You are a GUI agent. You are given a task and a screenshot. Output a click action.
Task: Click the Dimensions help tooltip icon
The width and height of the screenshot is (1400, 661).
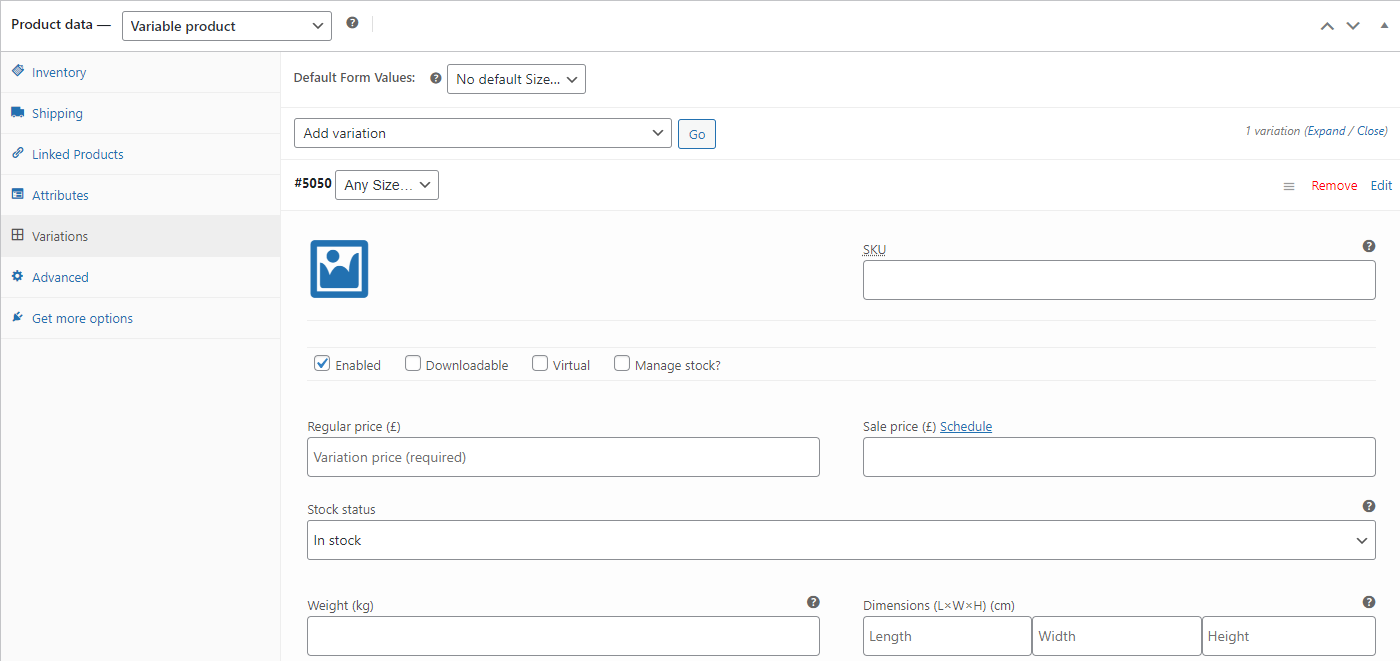[1369, 602]
